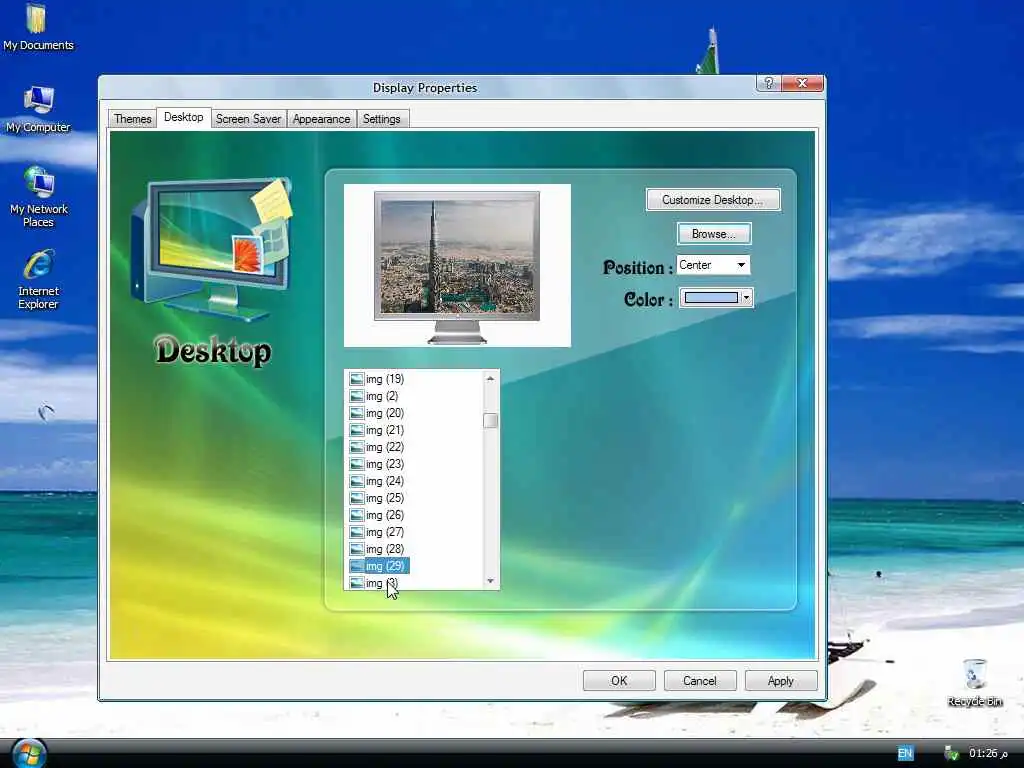The width and height of the screenshot is (1024, 768).
Task: Select the Desktop tab
Action: [x=184, y=118]
